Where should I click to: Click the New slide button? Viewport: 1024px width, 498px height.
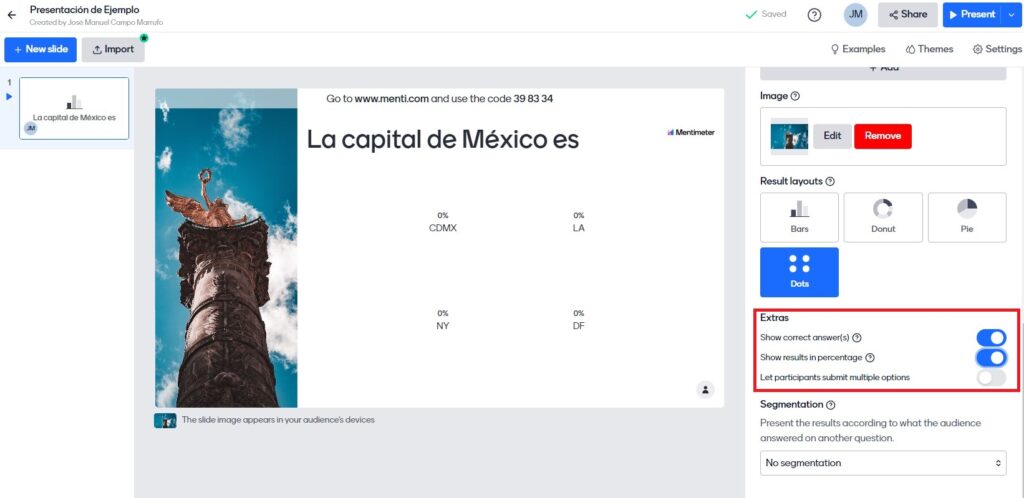(x=40, y=49)
